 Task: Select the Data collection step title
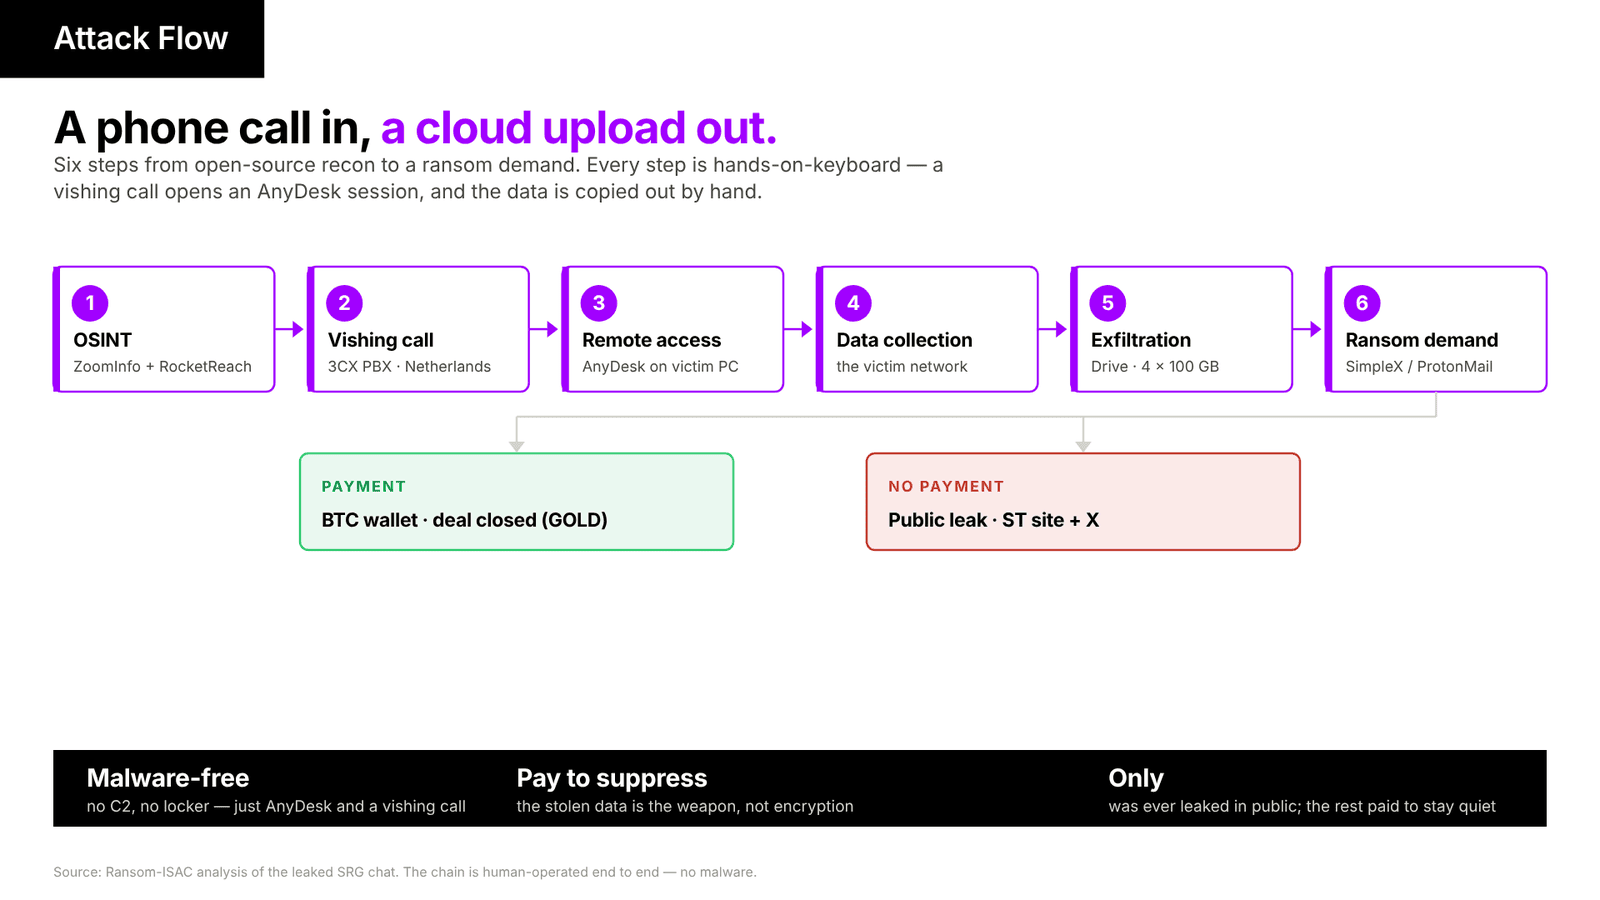click(904, 340)
